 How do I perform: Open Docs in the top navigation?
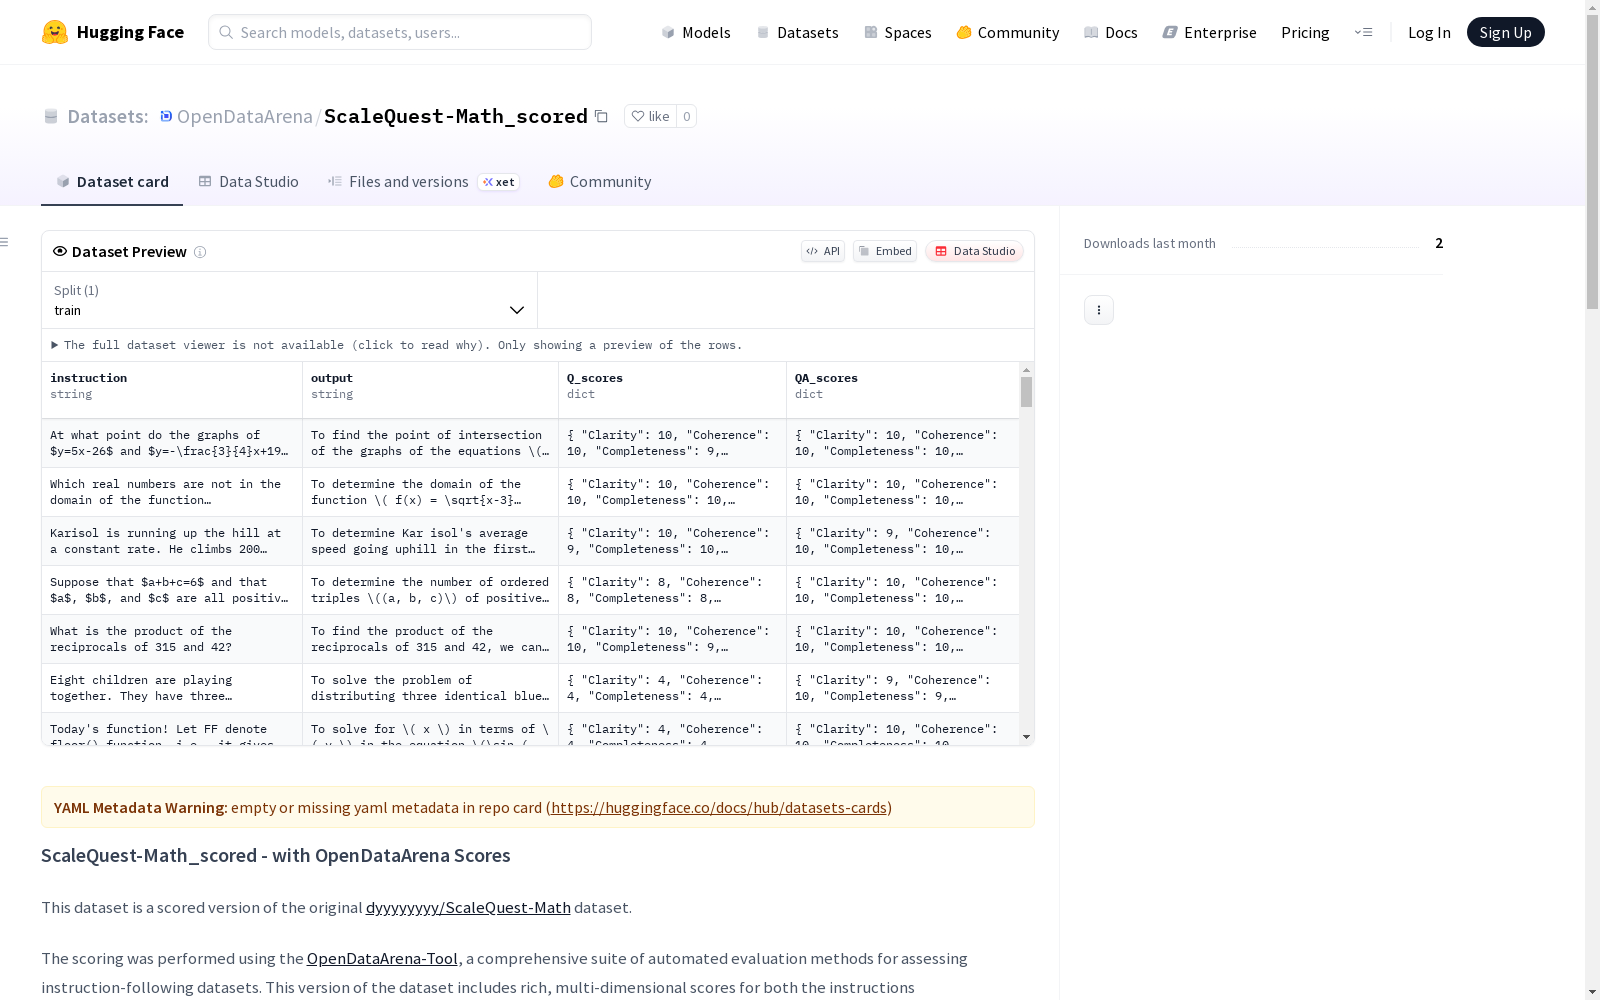point(1111,32)
